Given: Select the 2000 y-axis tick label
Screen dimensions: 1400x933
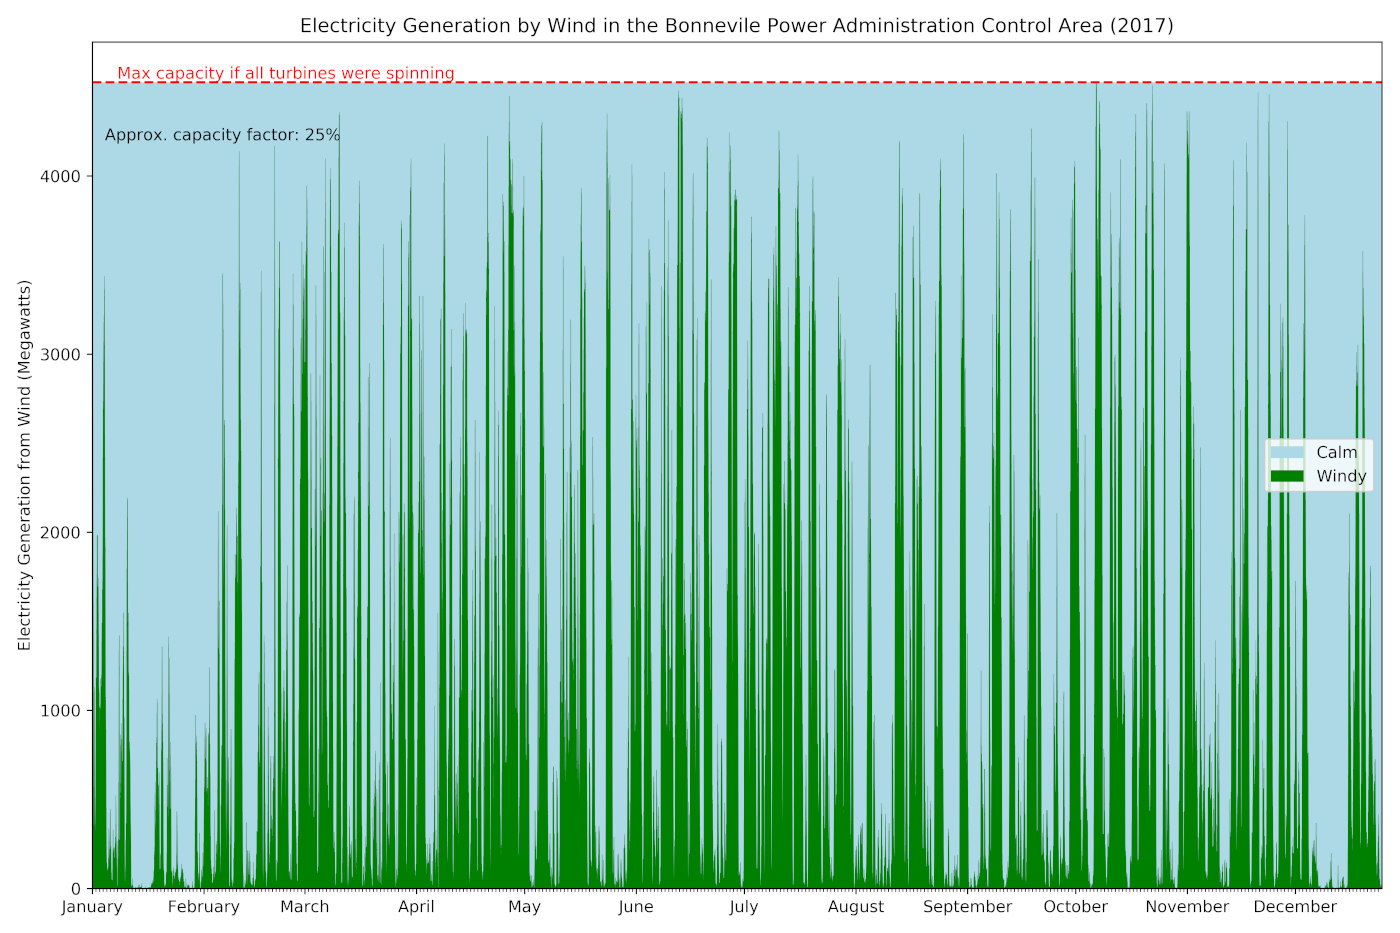Looking at the screenshot, I should tap(62, 533).
